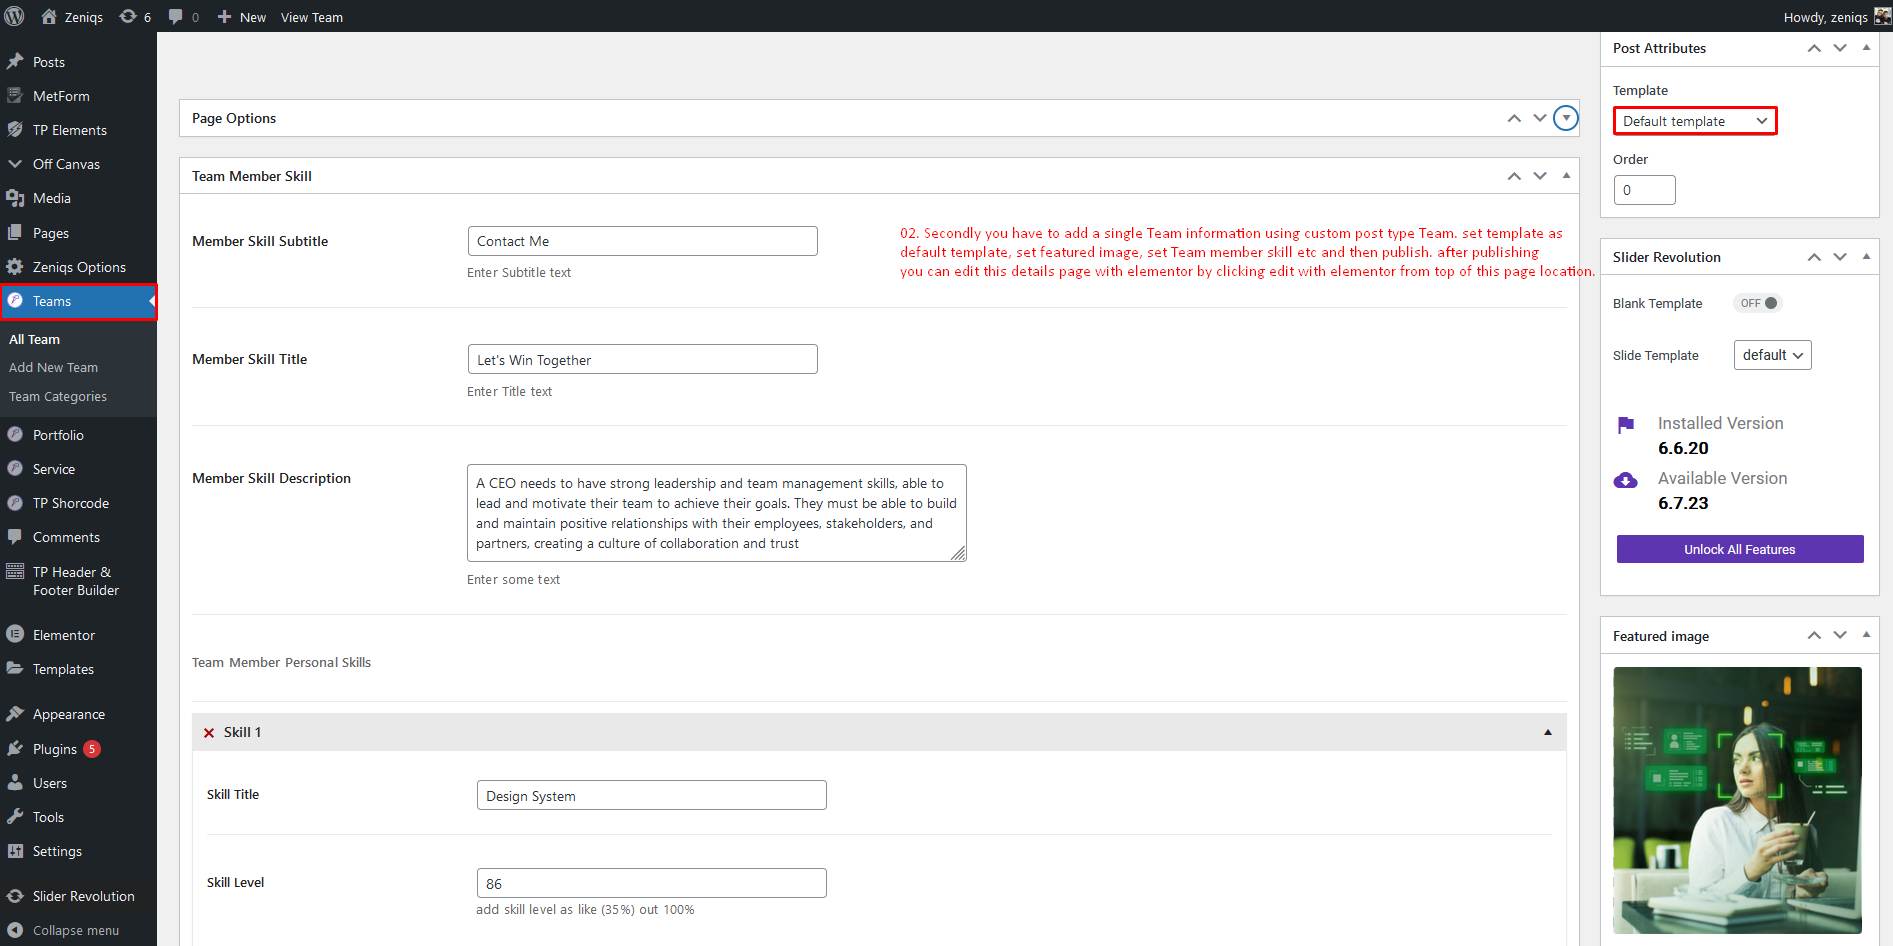
Task: Move Featured image panel down
Action: coord(1840,636)
